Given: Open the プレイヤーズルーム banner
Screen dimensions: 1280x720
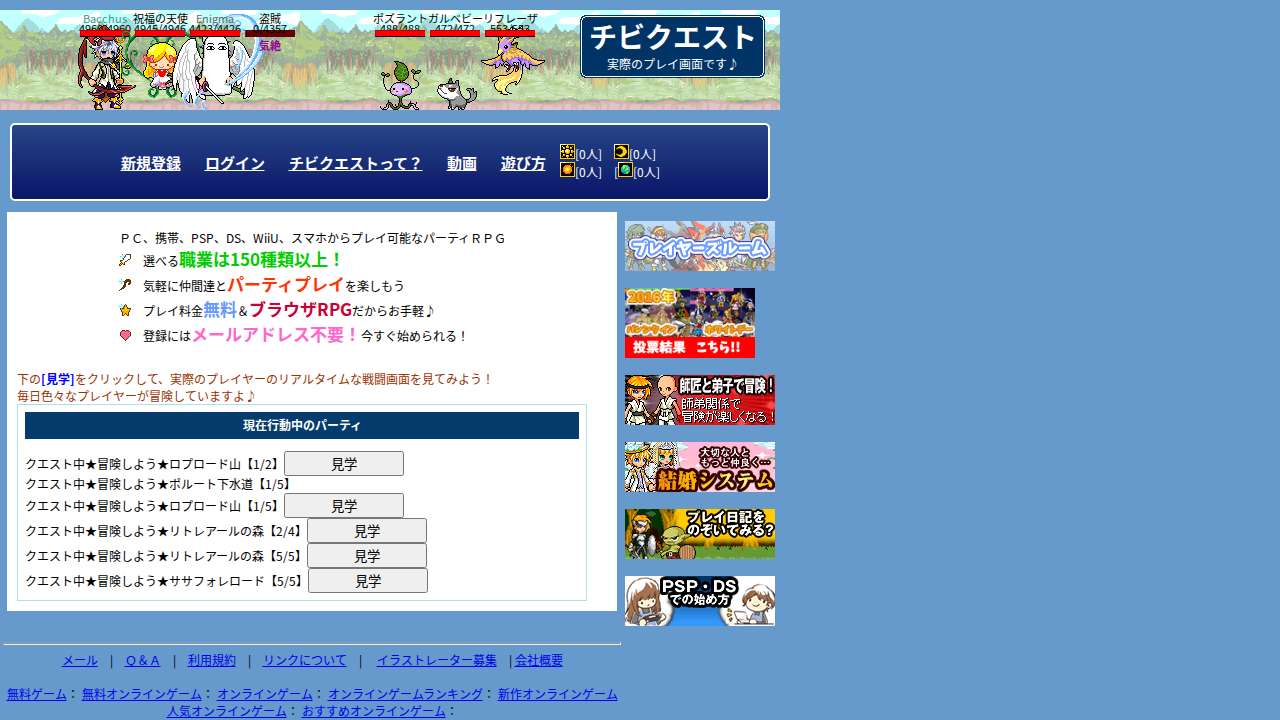Looking at the screenshot, I should tap(700, 246).
